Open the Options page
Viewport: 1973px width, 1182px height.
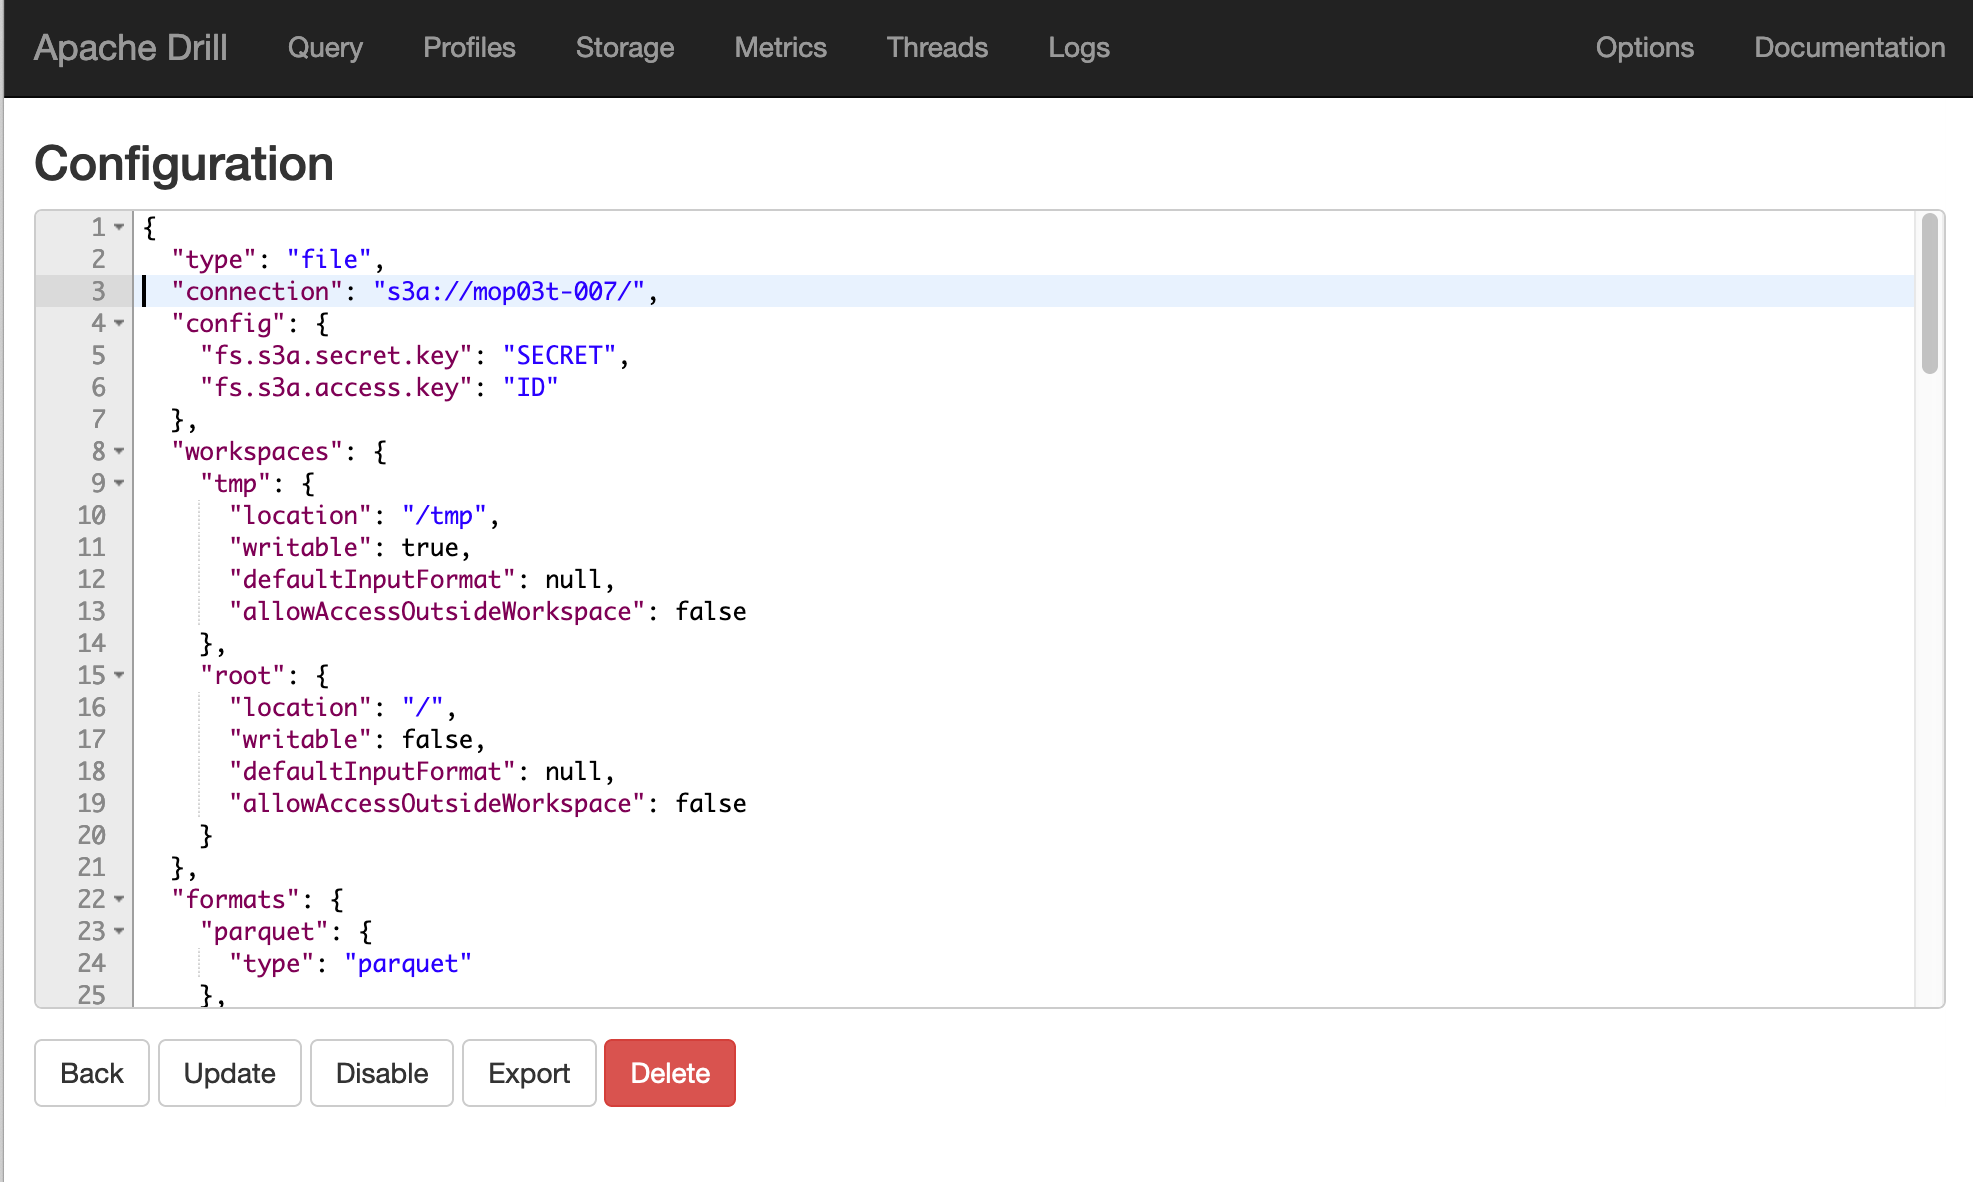click(1644, 48)
